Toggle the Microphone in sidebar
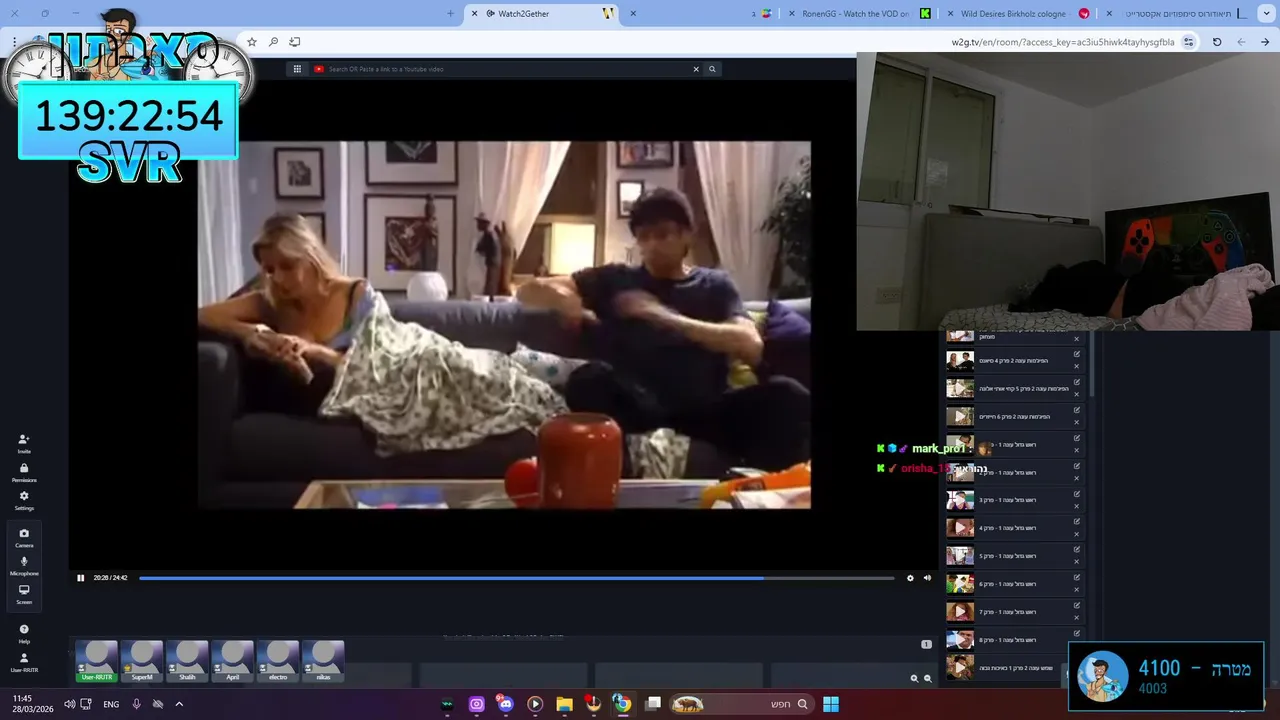Screen dimensions: 1280x720 [24, 566]
